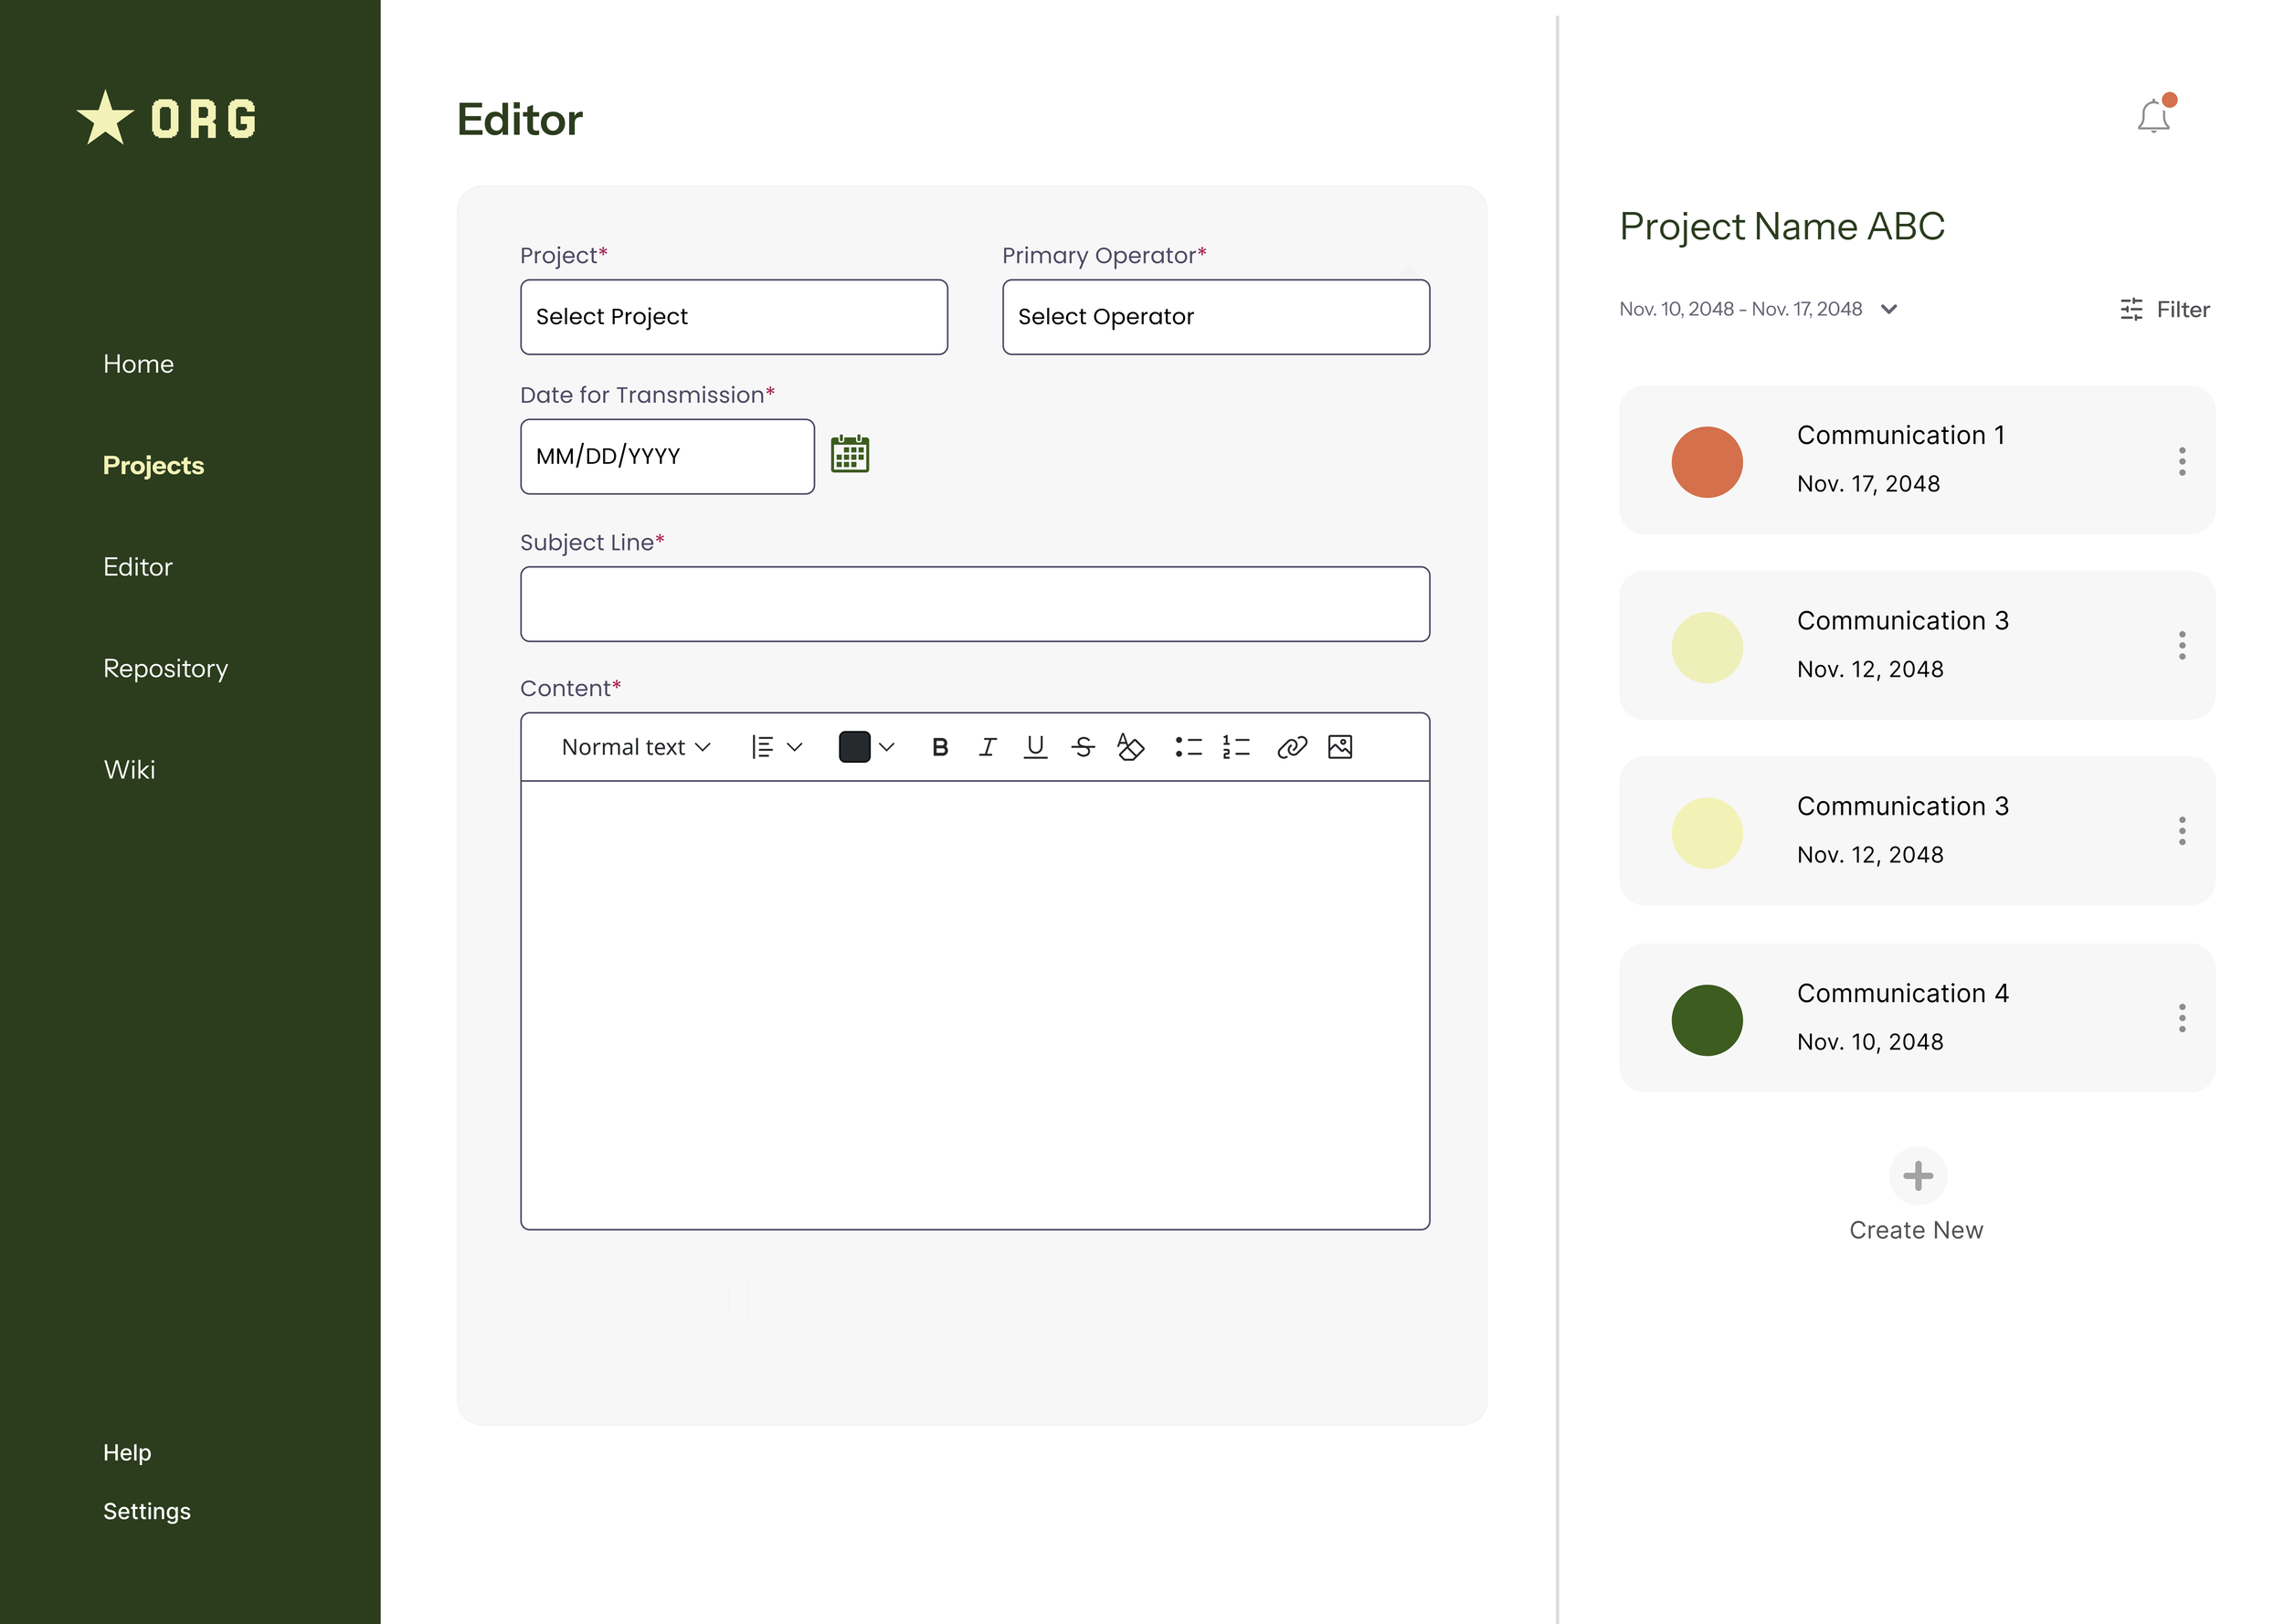Click the Nov. 10, 2048 date text
The height and width of the screenshot is (1624, 2284).
click(x=1870, y=1042)
